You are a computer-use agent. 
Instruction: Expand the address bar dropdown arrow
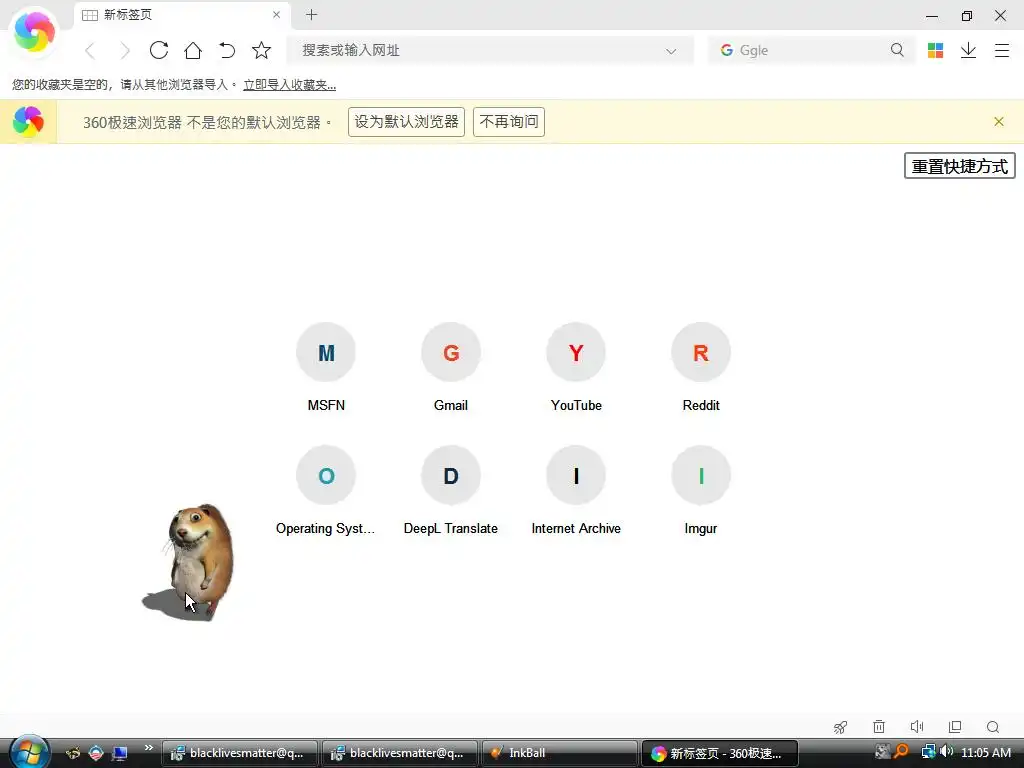671,51
